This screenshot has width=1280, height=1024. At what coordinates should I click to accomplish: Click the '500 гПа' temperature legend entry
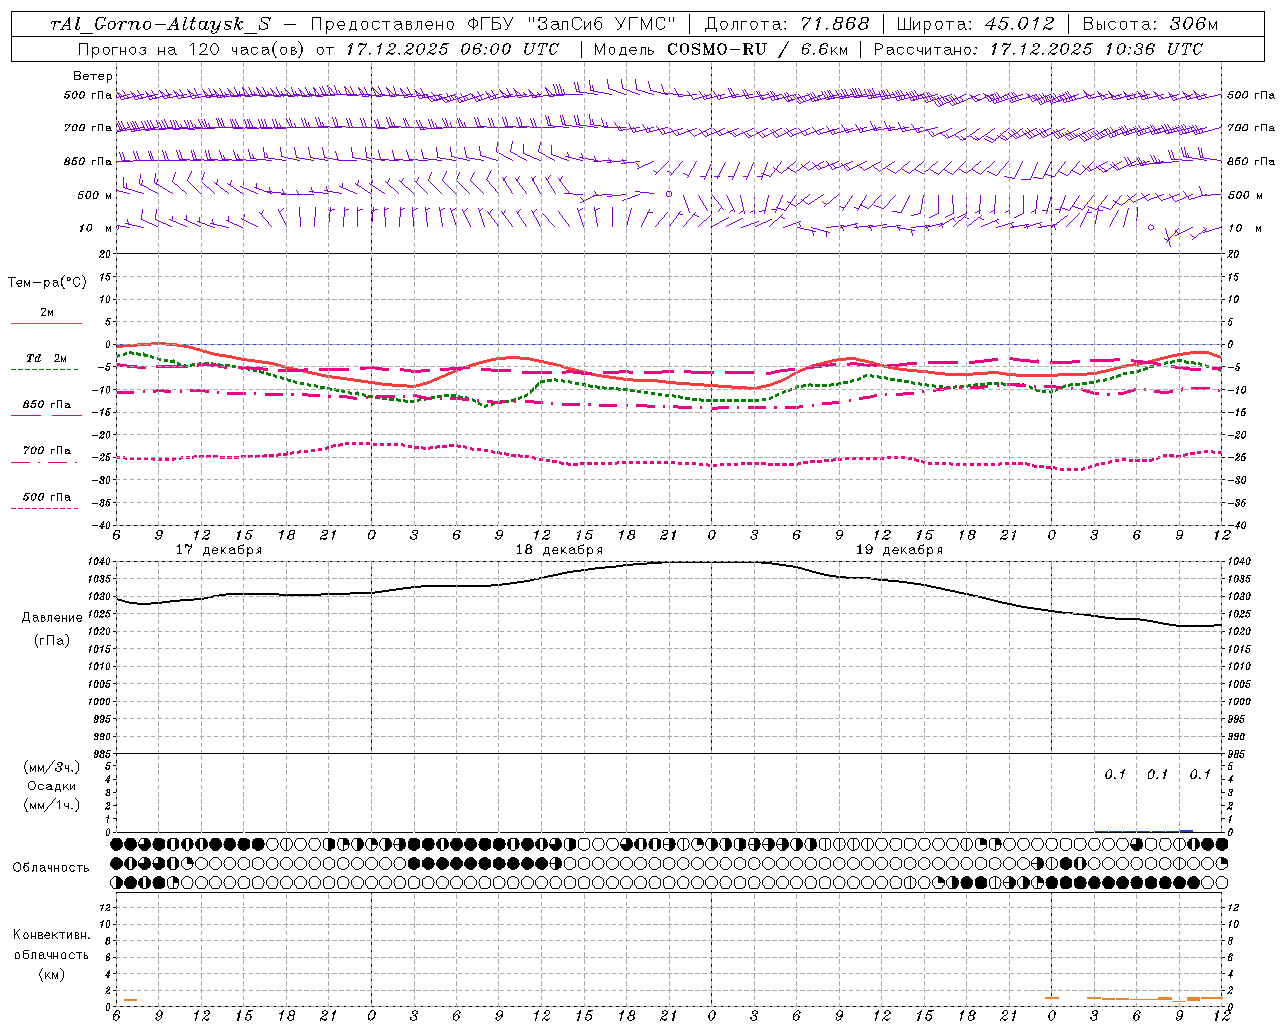[x=47, y=497]
